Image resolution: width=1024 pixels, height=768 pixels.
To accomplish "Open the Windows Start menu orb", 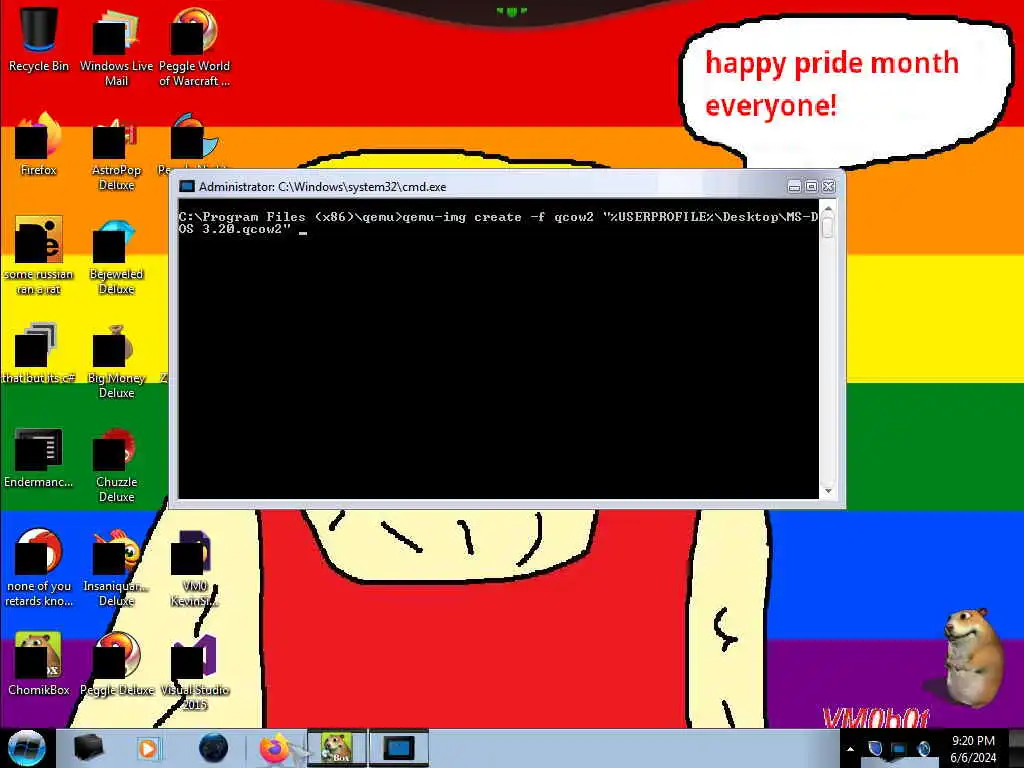I will [x=26, y=748].
